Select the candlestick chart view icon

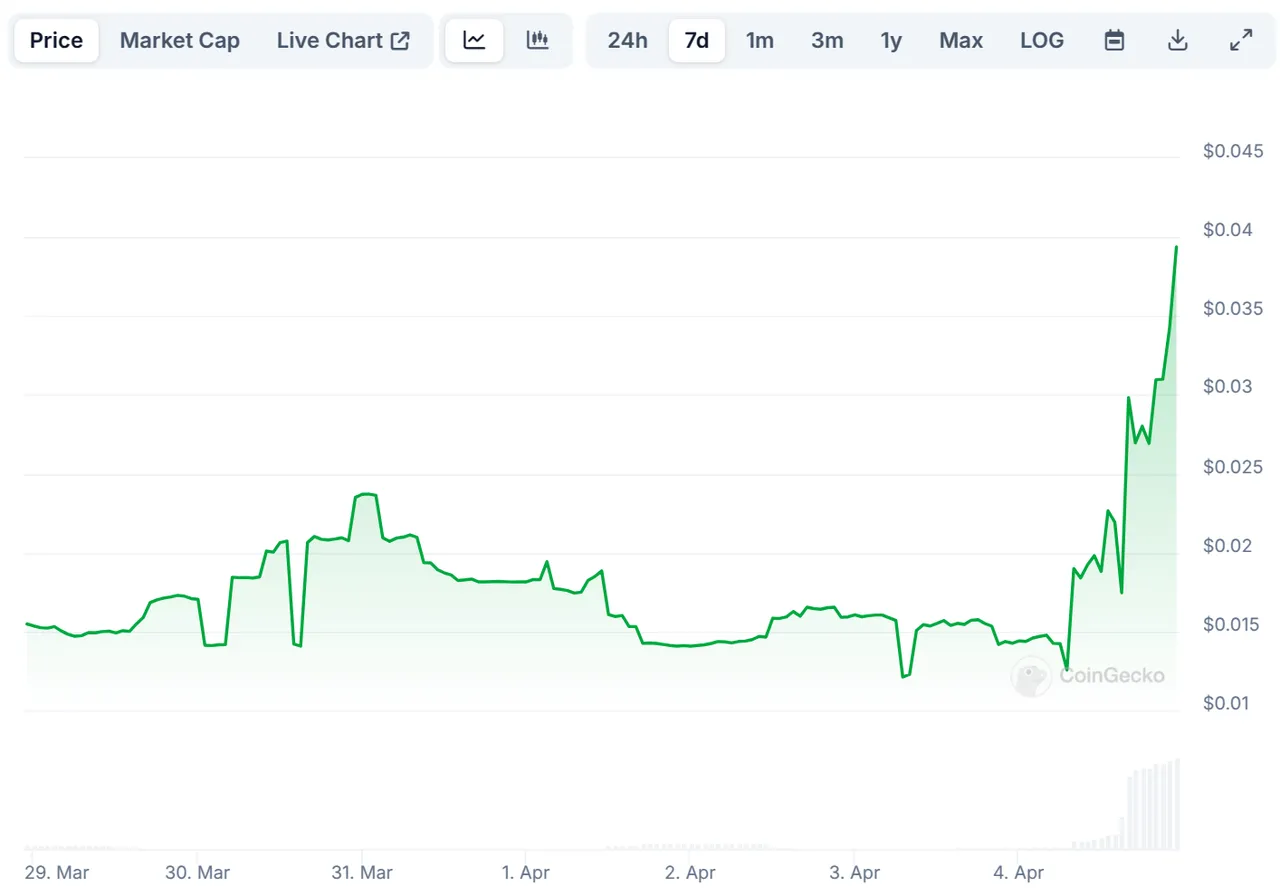click(538, 41)
